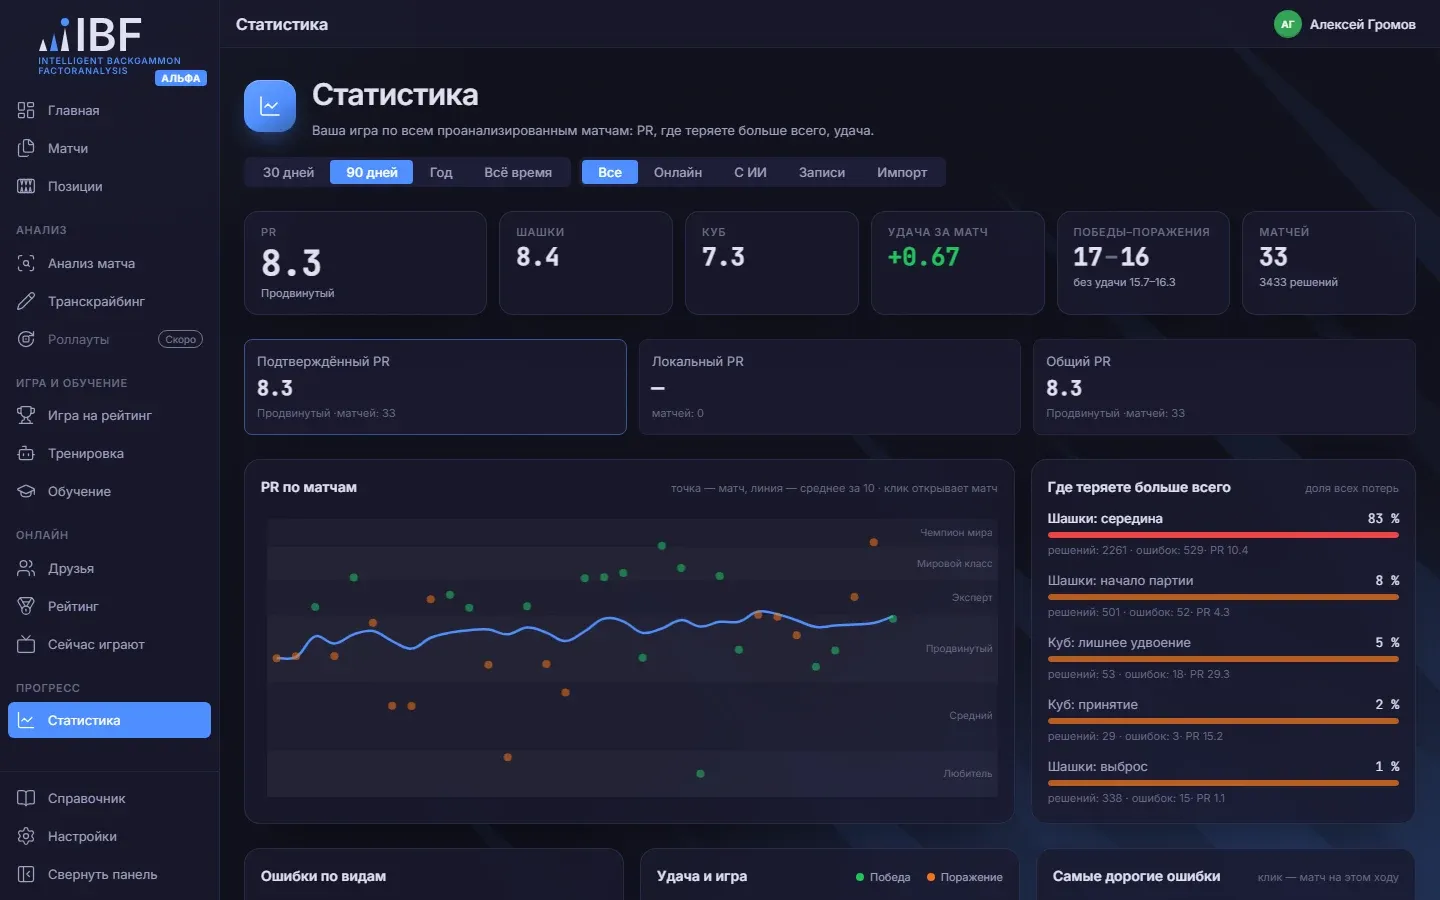Open Алексей Громов profile name
This screenshot has width=1440, height=900.
click(1362, 24)
